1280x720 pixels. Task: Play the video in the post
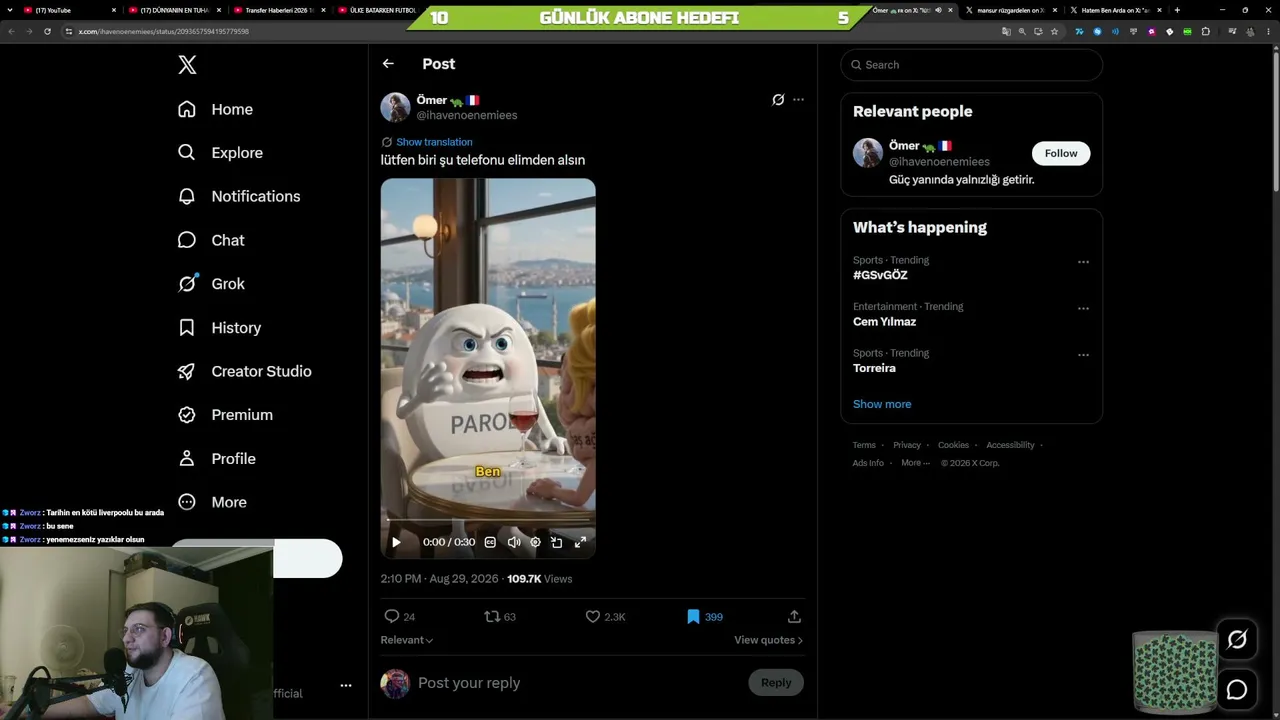[396, 542]
